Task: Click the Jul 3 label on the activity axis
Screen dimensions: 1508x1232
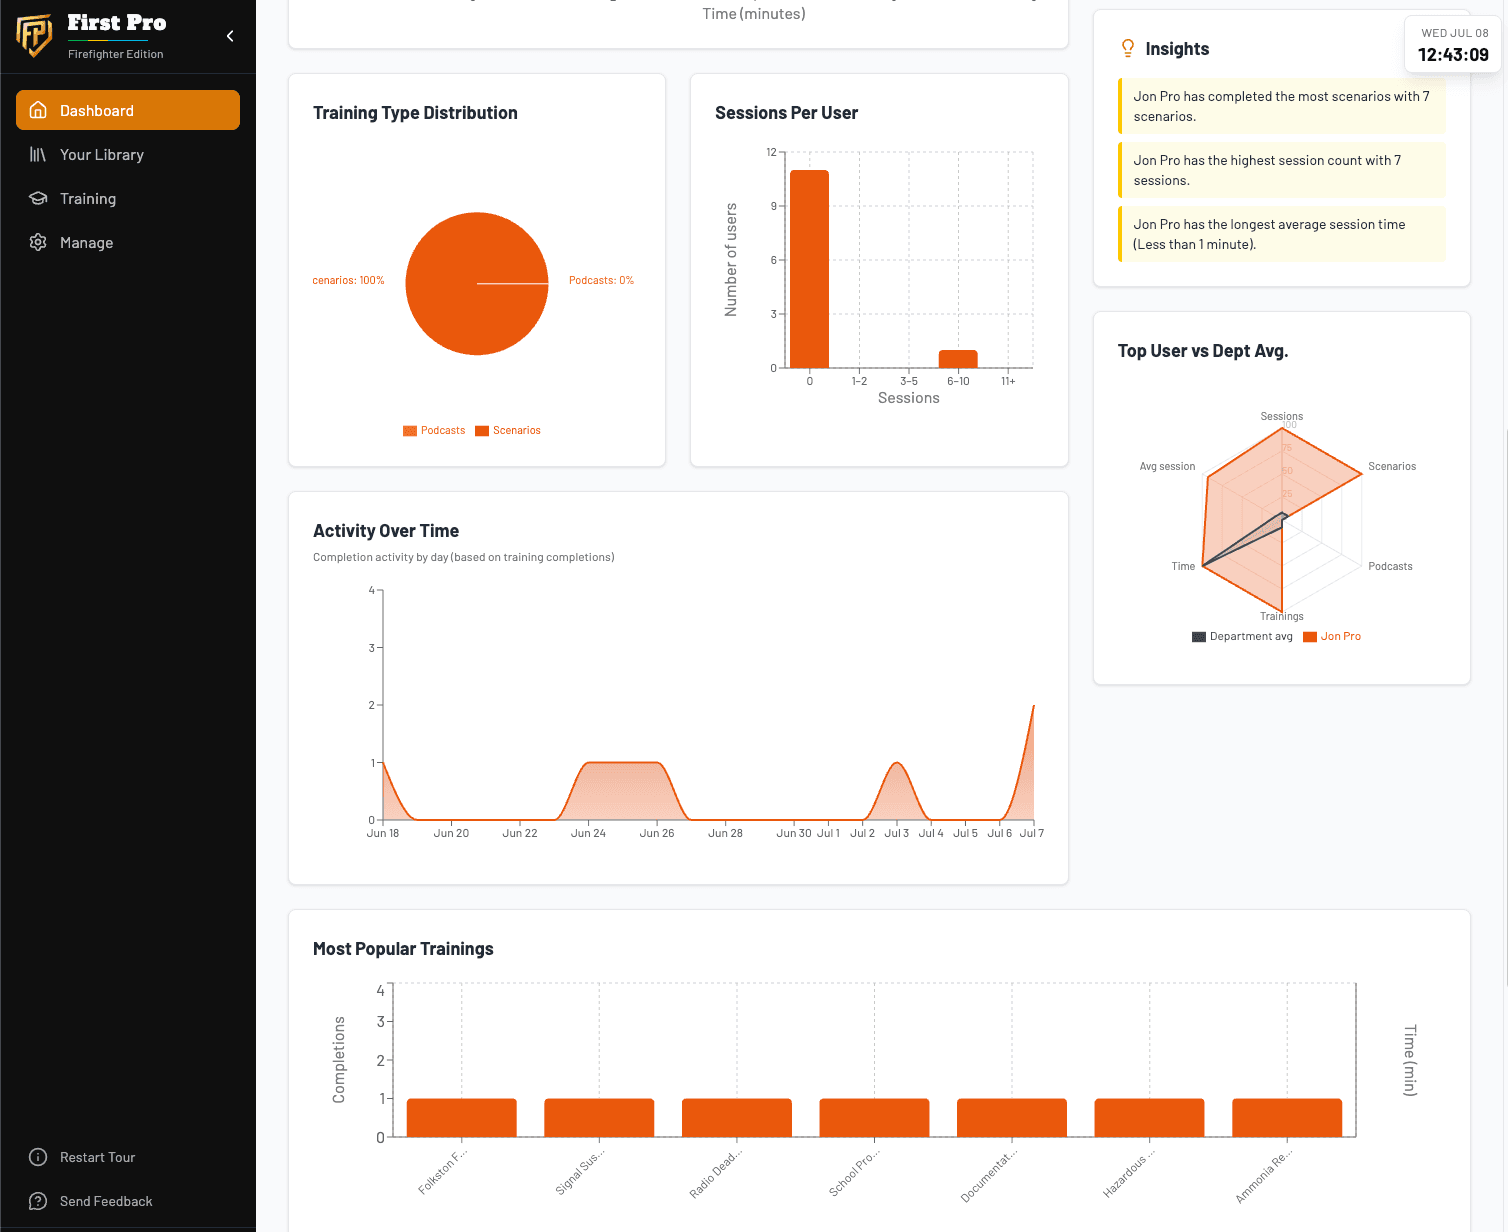Action: click(896, 833)
